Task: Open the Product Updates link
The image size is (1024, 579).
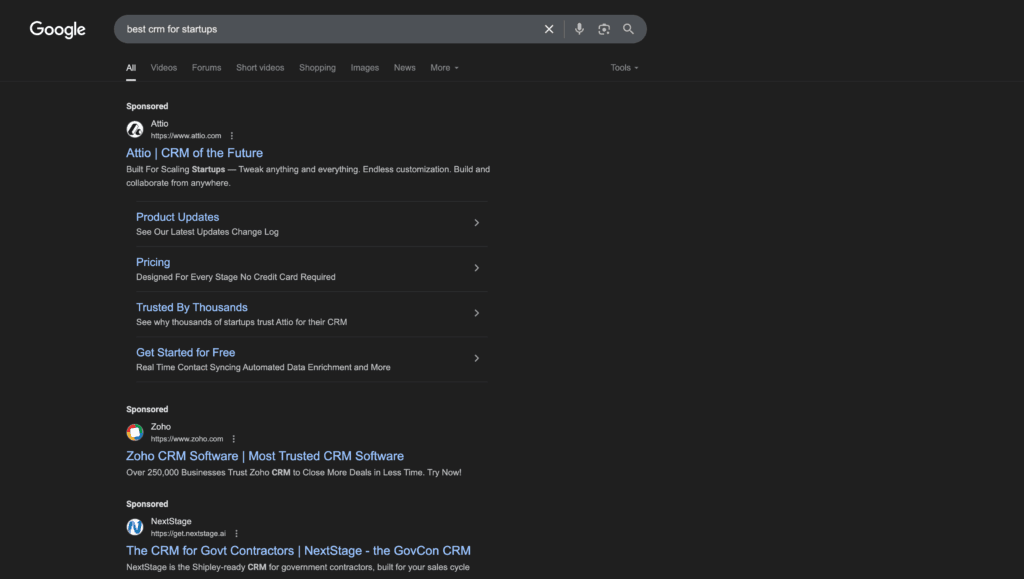Action: coord(178,217)
